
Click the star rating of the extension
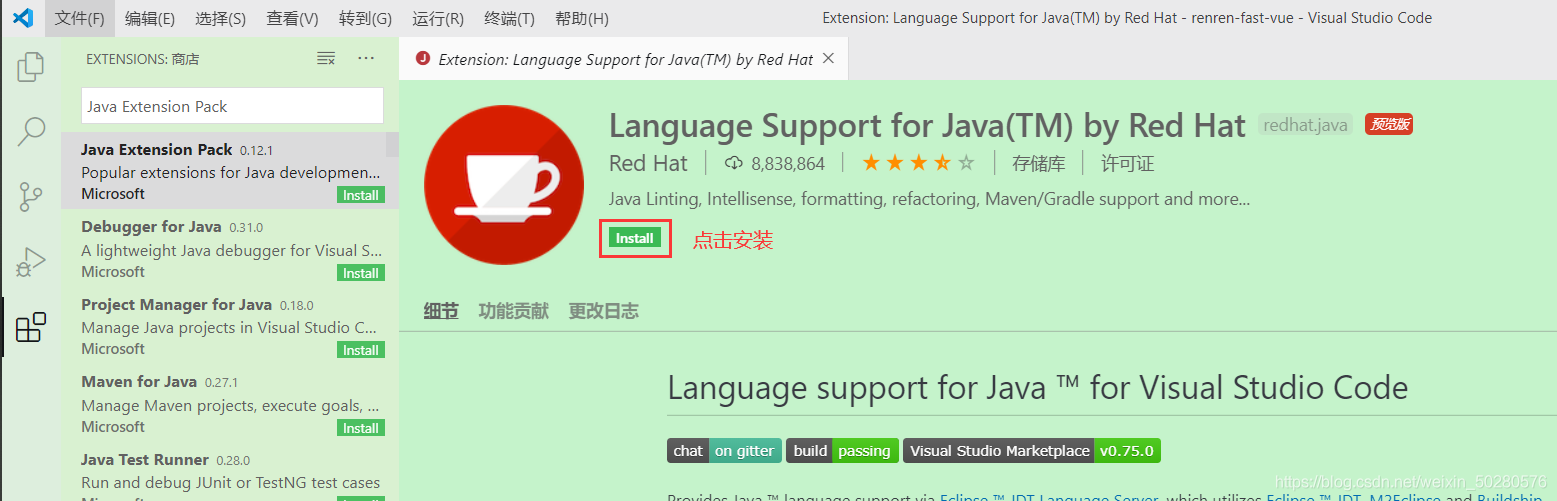(918, 163)
